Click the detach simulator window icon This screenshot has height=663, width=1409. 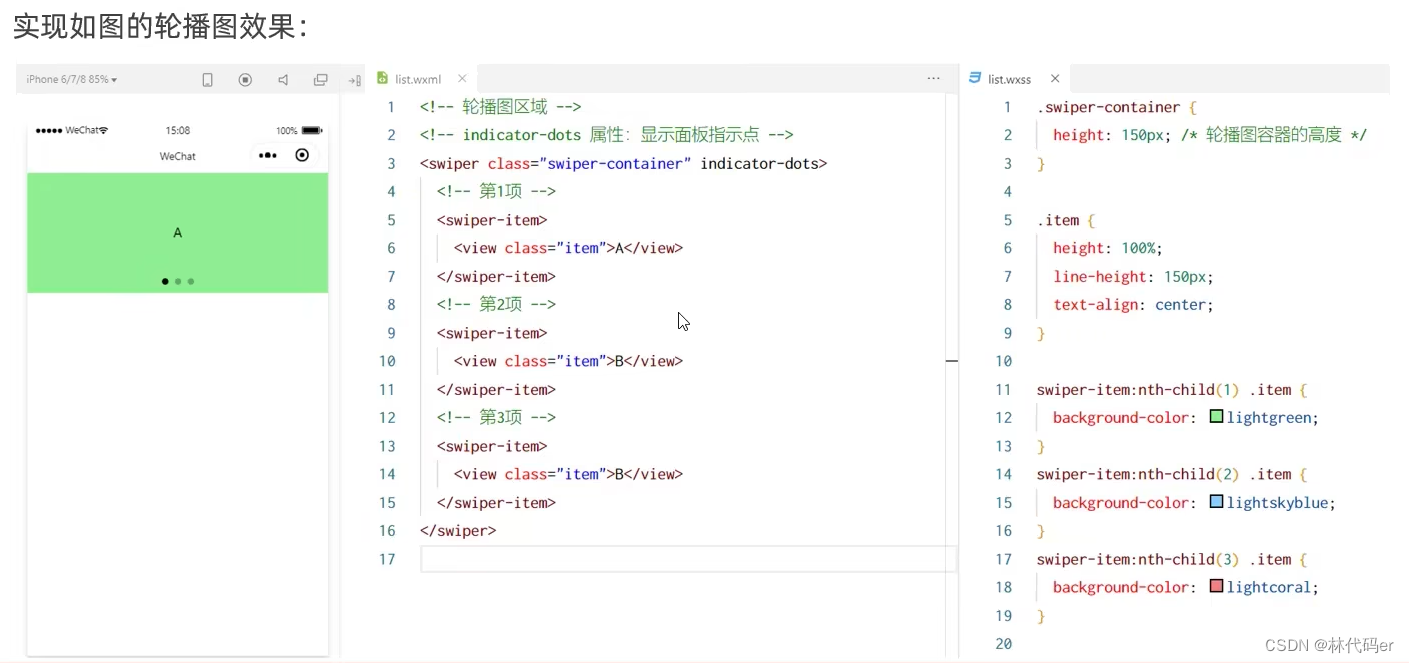coord(320,80)
